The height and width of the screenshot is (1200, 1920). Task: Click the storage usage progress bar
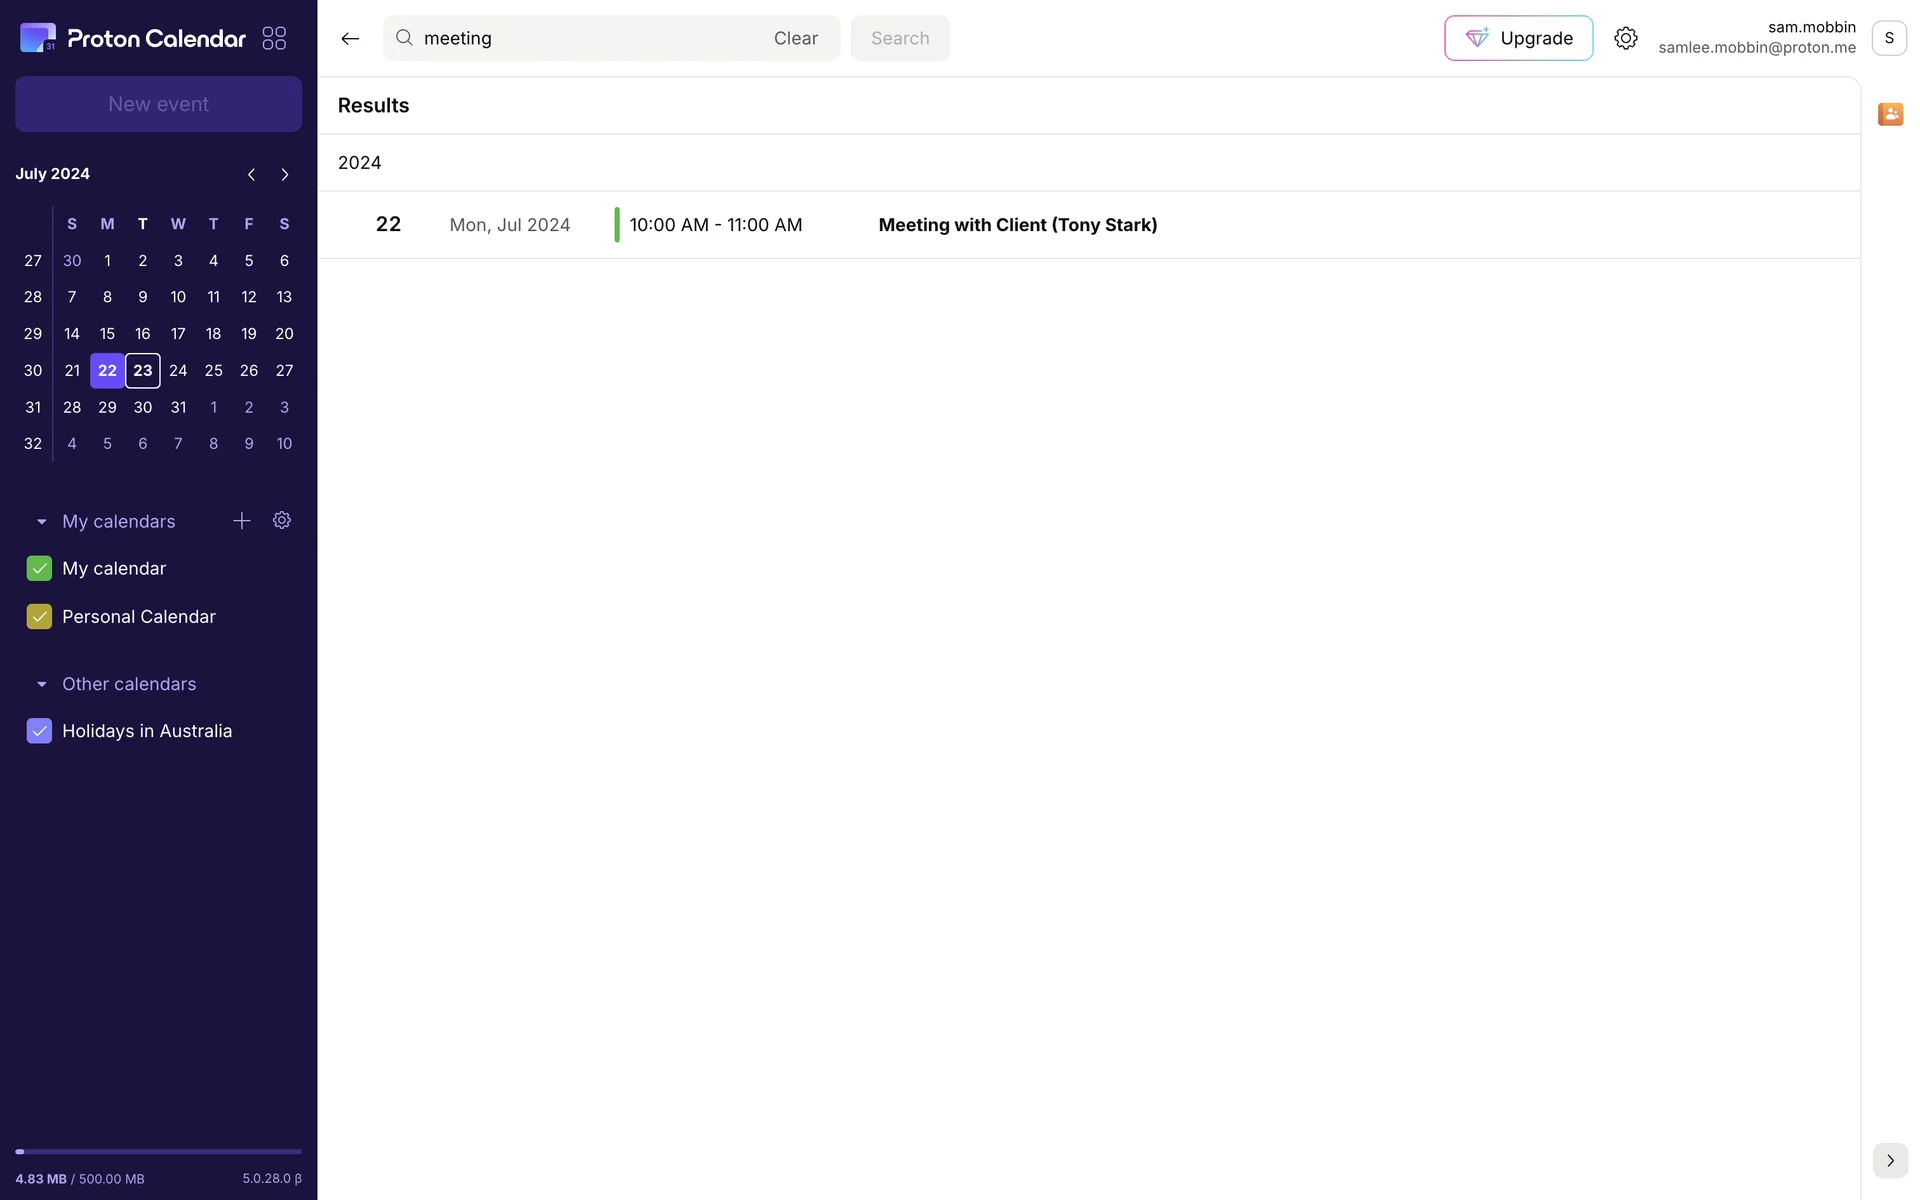tap(158, 1152)
